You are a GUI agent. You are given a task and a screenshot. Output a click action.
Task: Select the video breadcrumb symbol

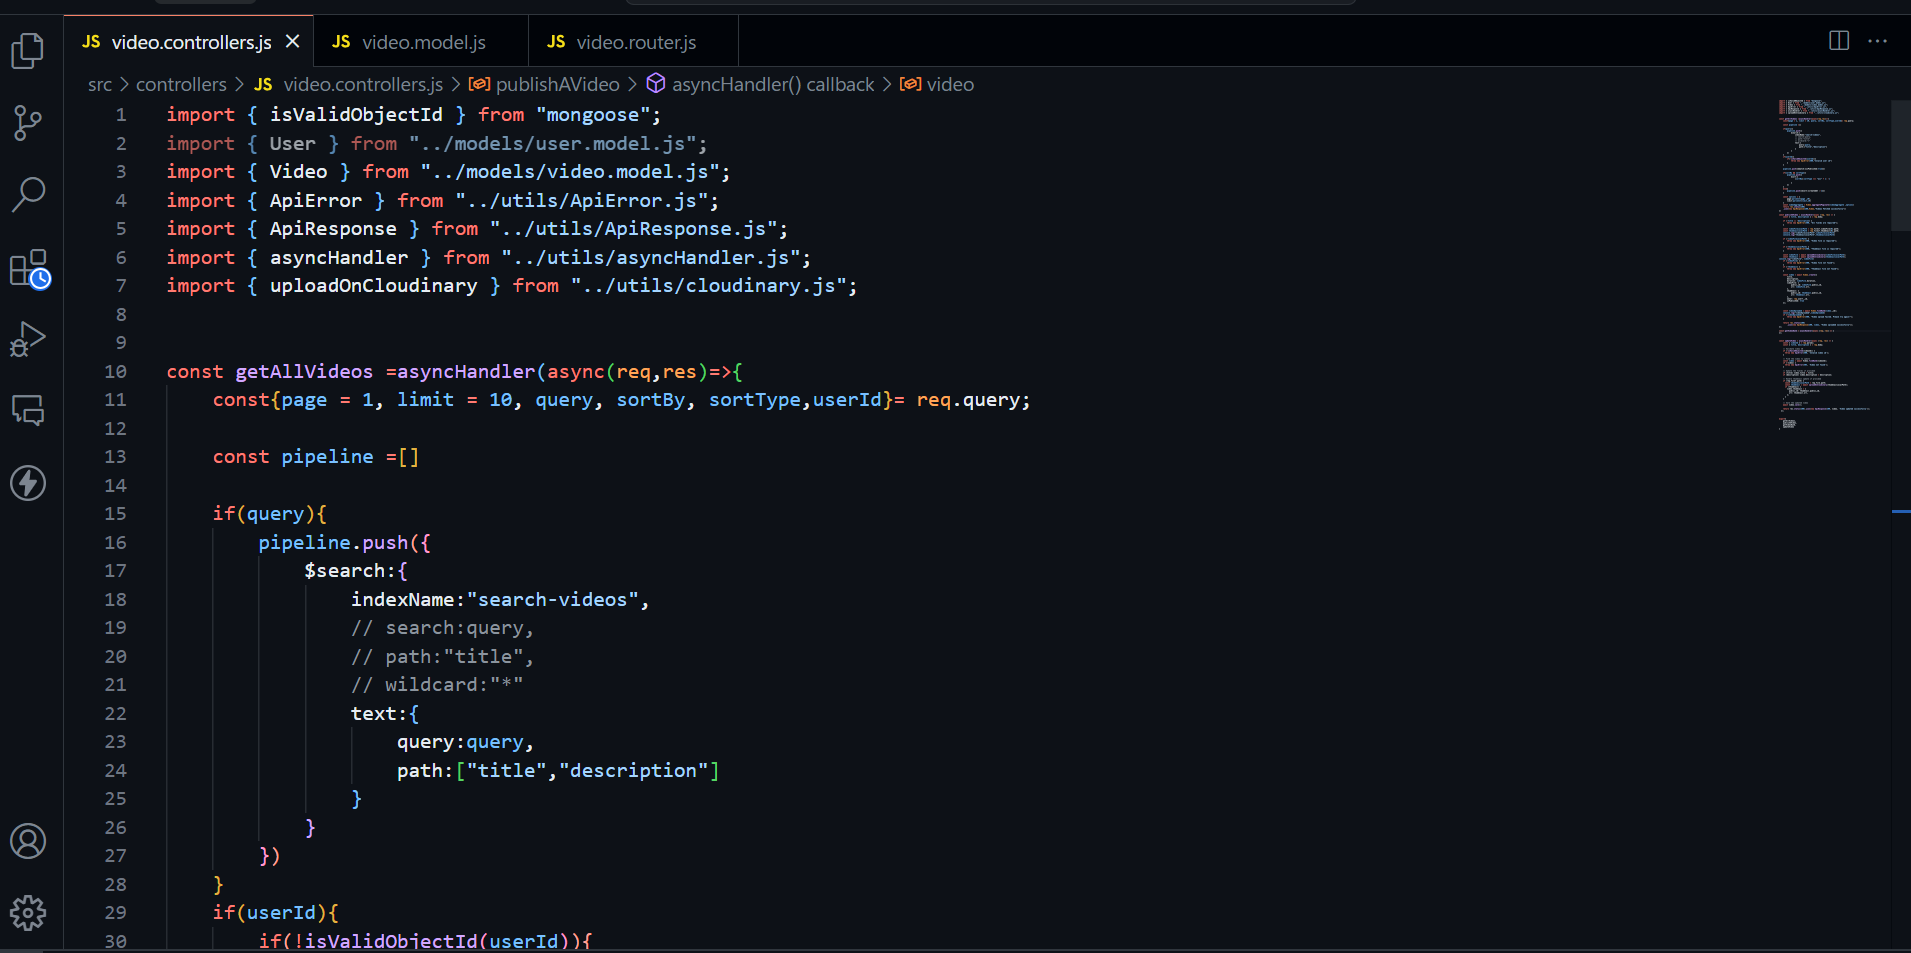click(937, 85)
